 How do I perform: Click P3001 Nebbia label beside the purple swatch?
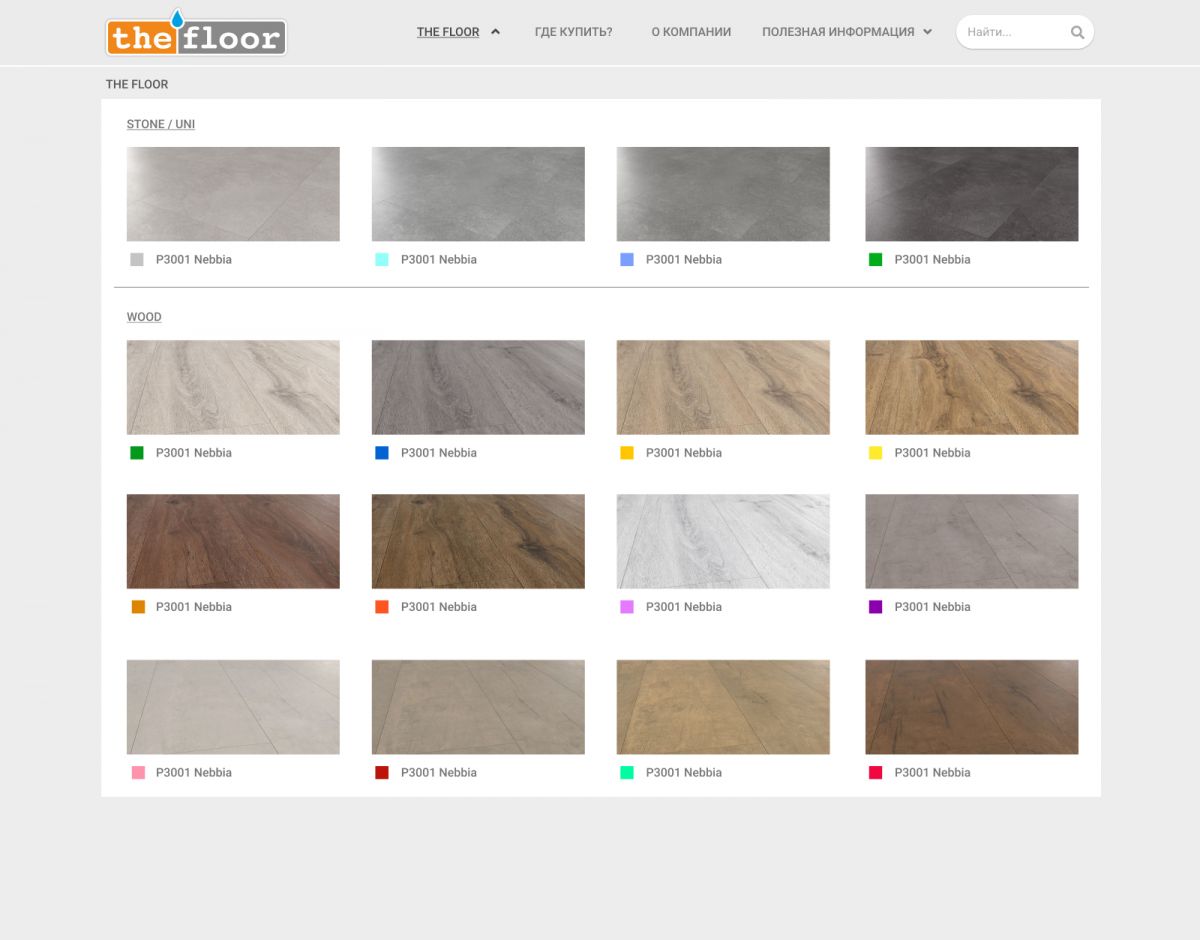tap(933, 607)
